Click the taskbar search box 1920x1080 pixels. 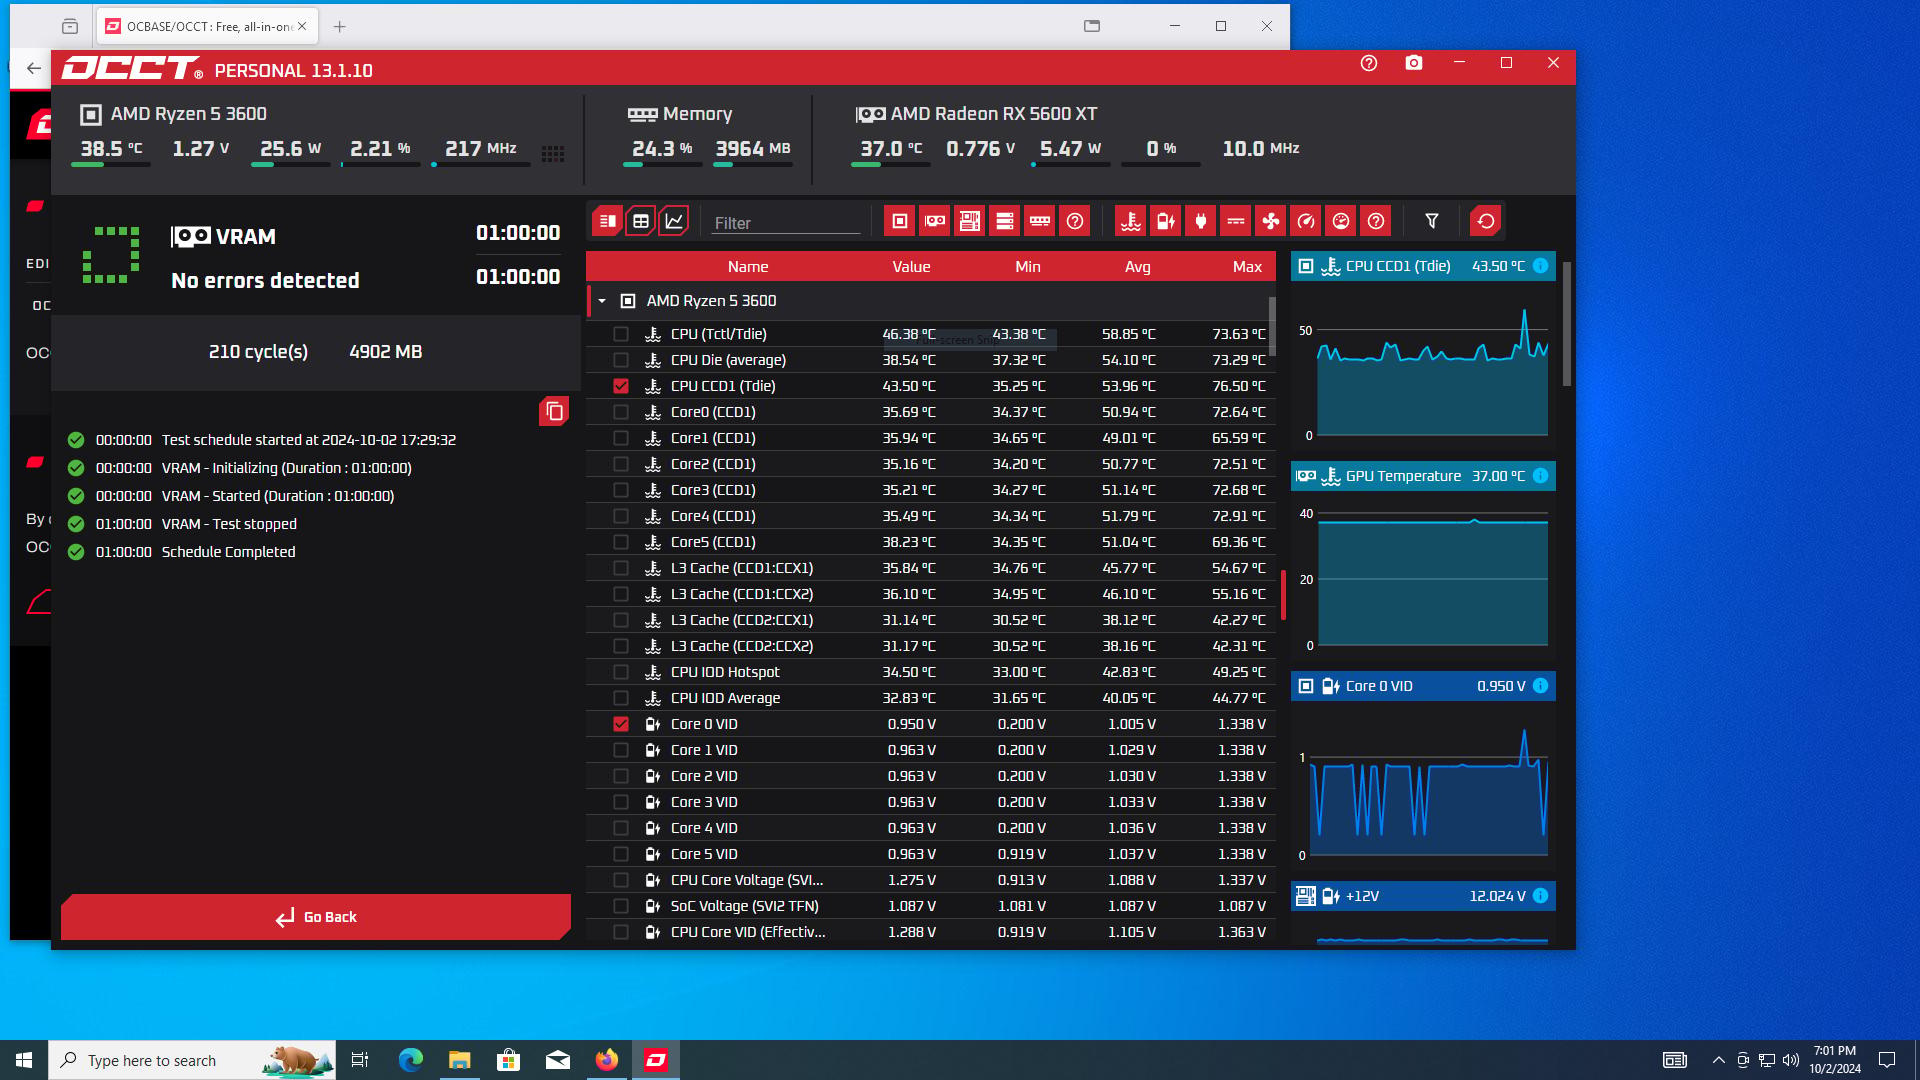192,1060
